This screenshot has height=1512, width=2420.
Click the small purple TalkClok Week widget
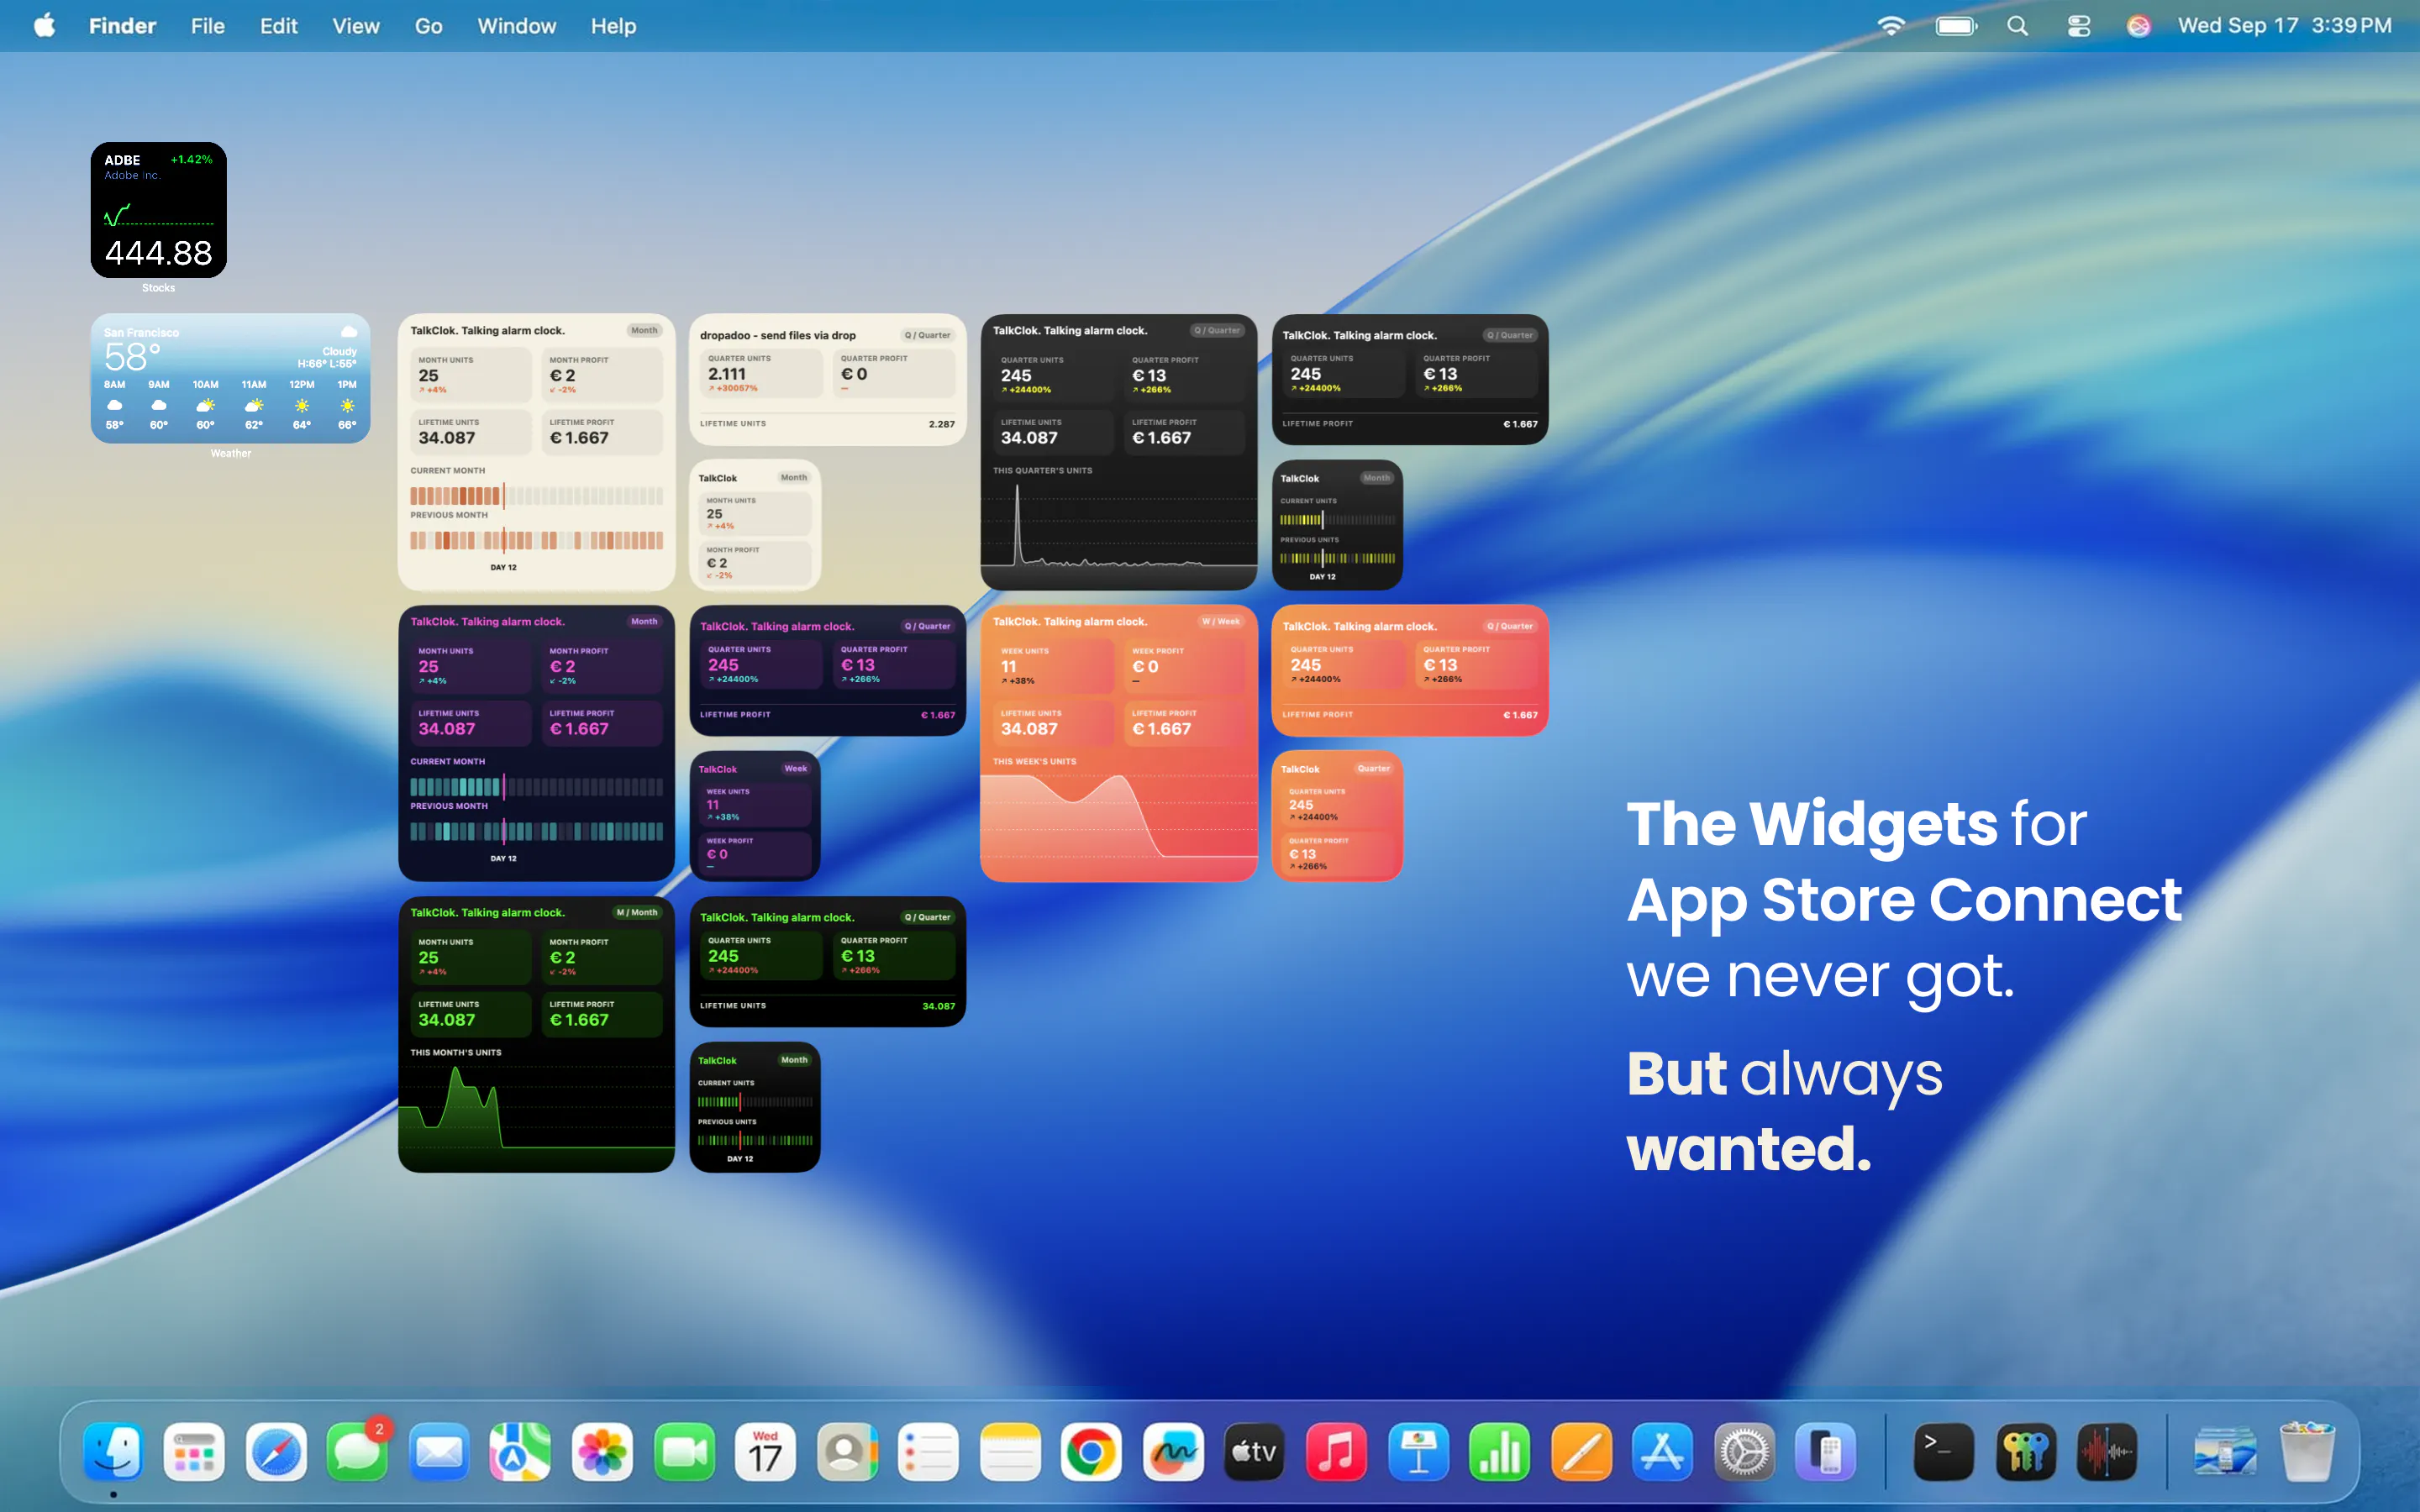click(x=755, y=816)
